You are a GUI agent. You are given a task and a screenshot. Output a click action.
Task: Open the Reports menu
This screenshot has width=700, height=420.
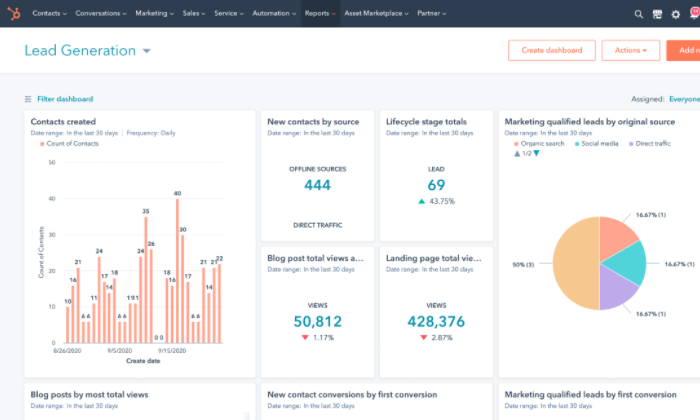[x=319, y=14]
